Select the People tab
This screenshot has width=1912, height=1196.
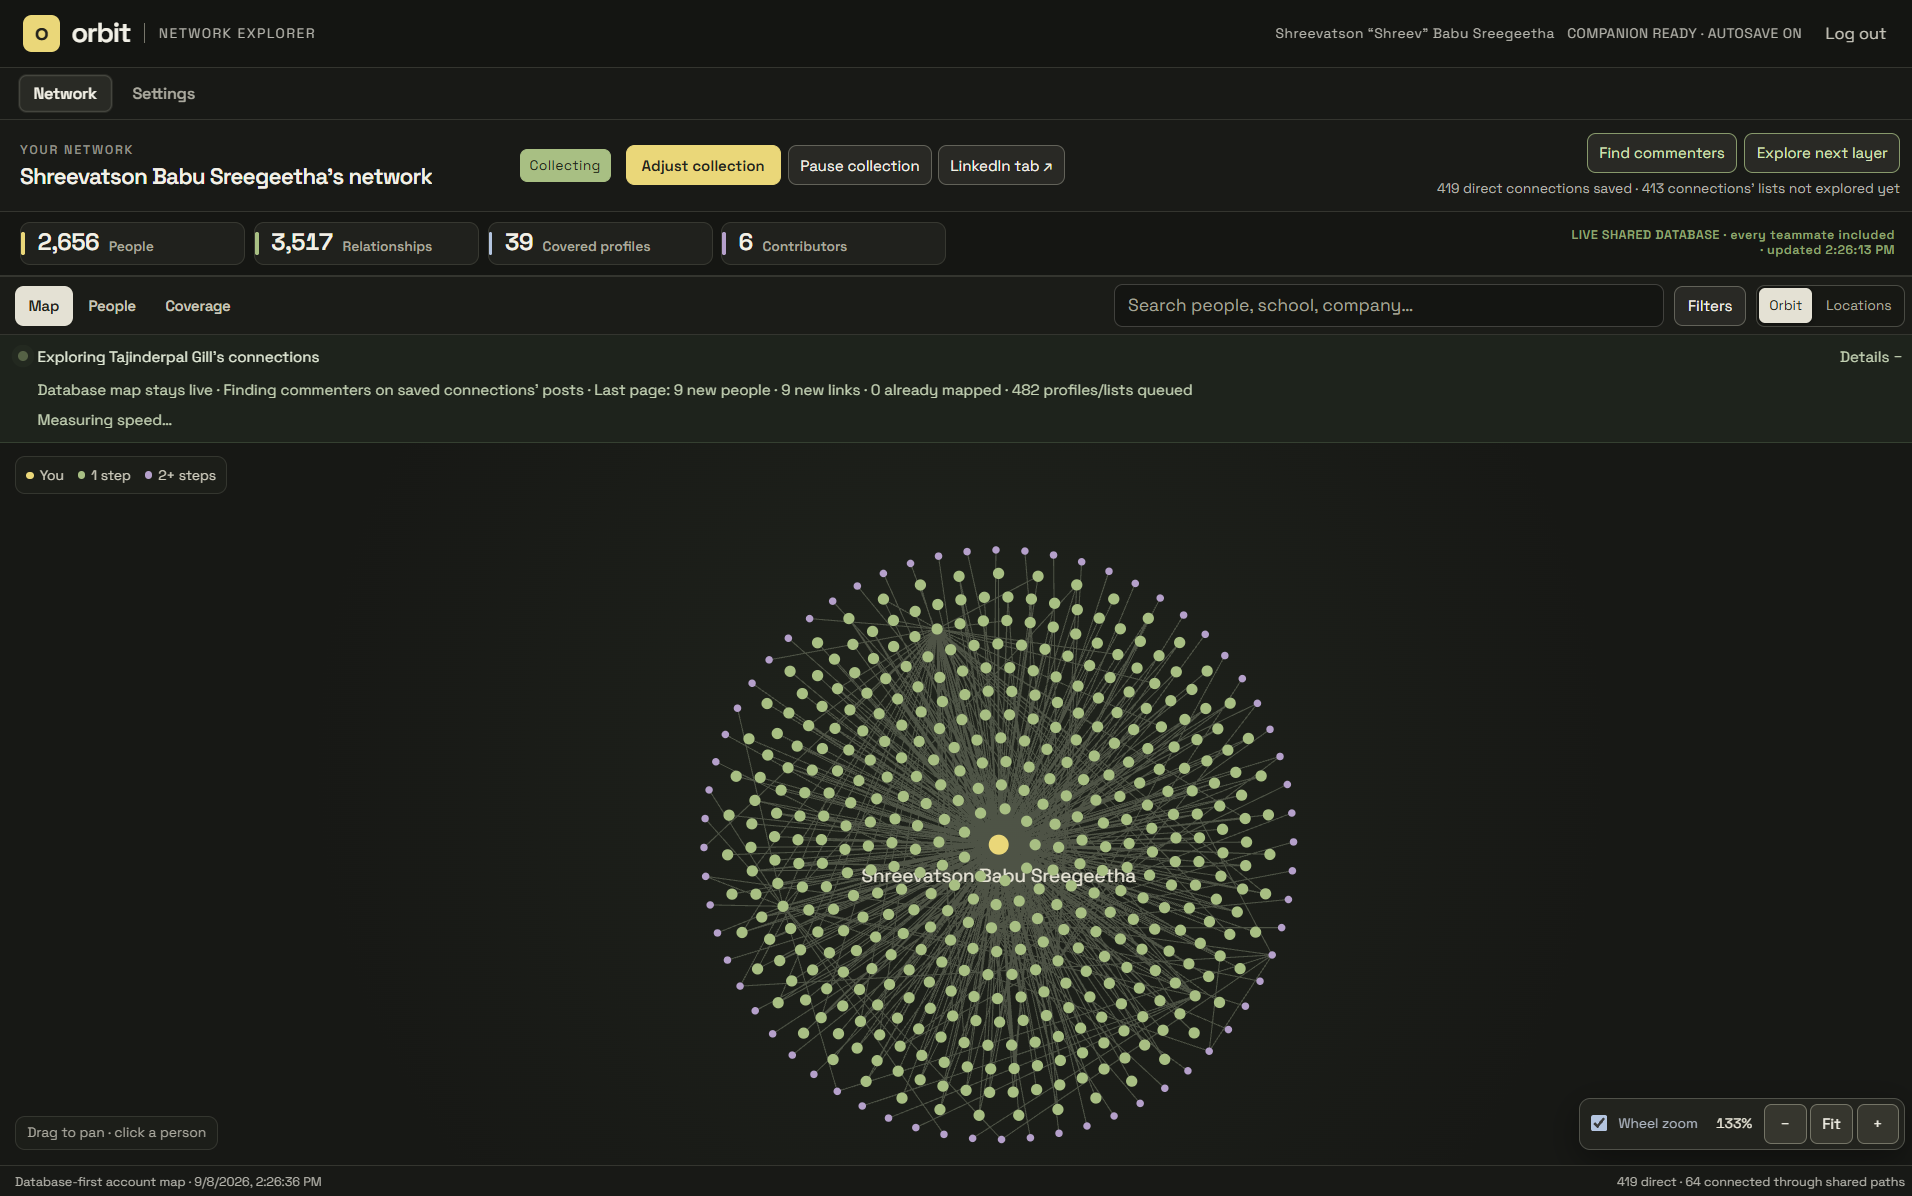[x=112, y=306]
